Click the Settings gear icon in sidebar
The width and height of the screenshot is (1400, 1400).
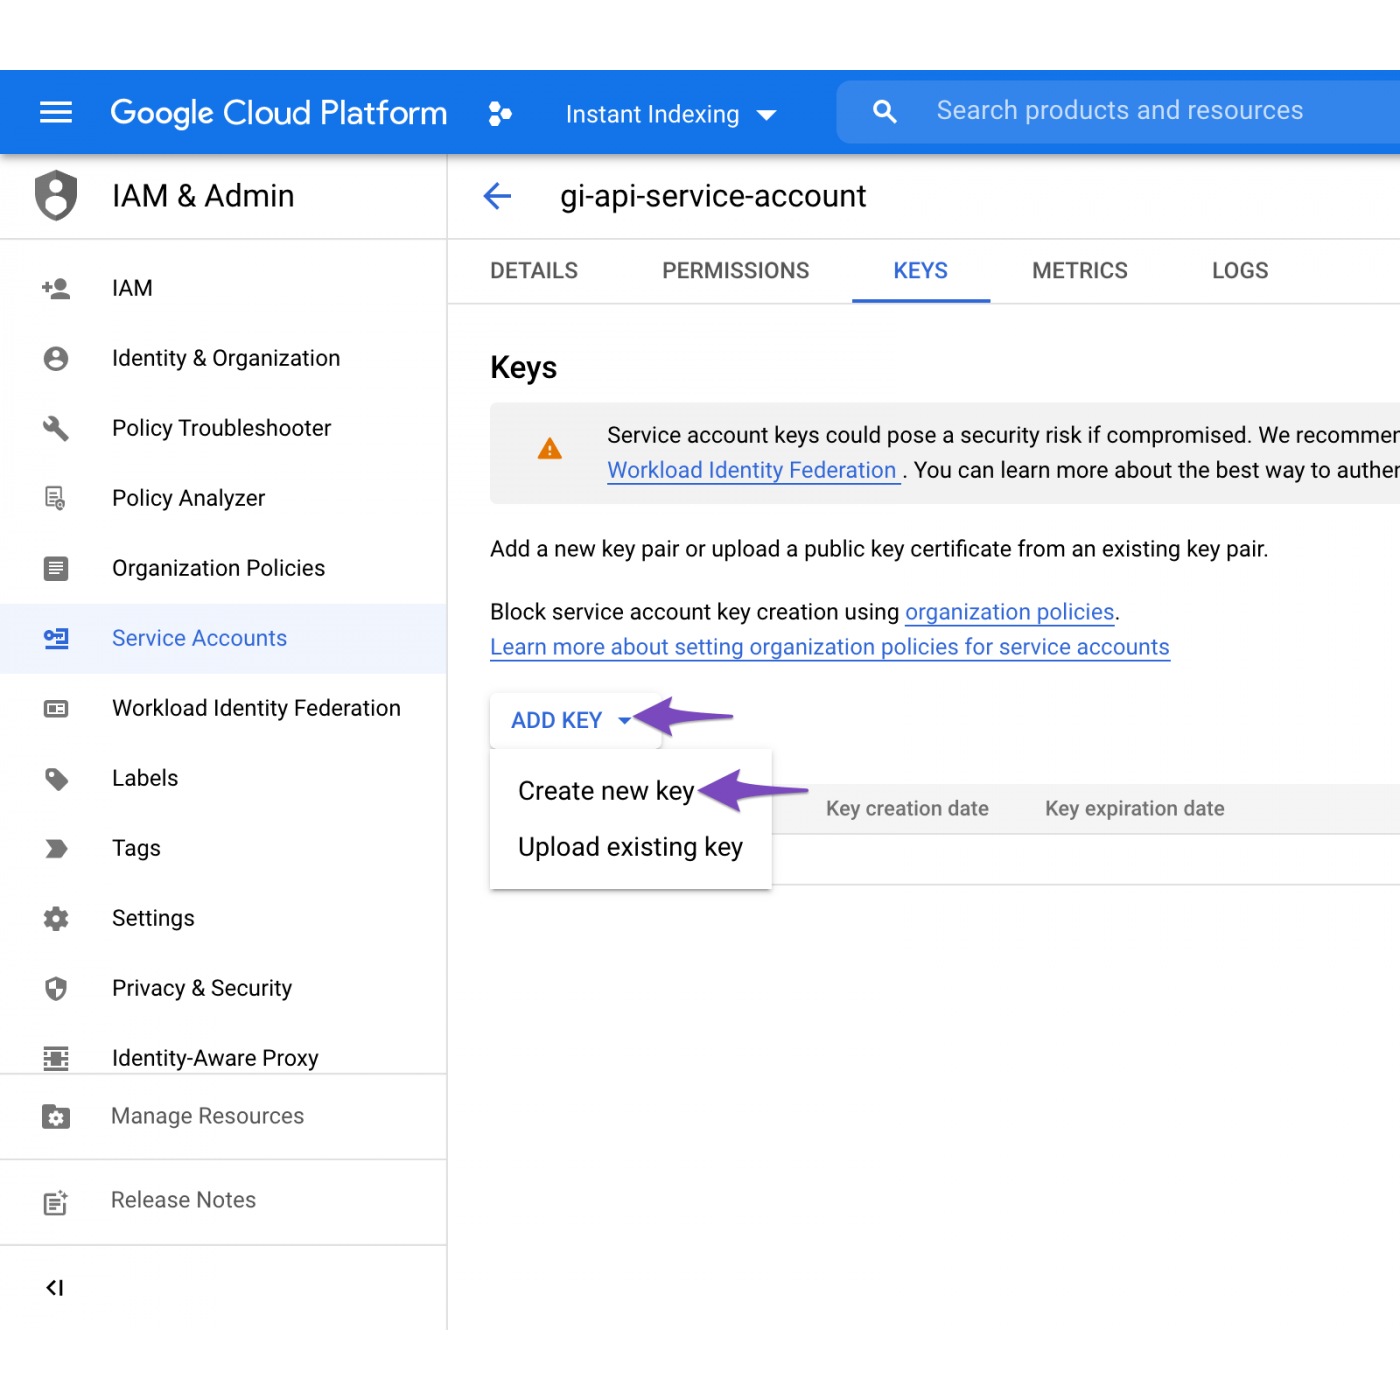click(56, 919)
